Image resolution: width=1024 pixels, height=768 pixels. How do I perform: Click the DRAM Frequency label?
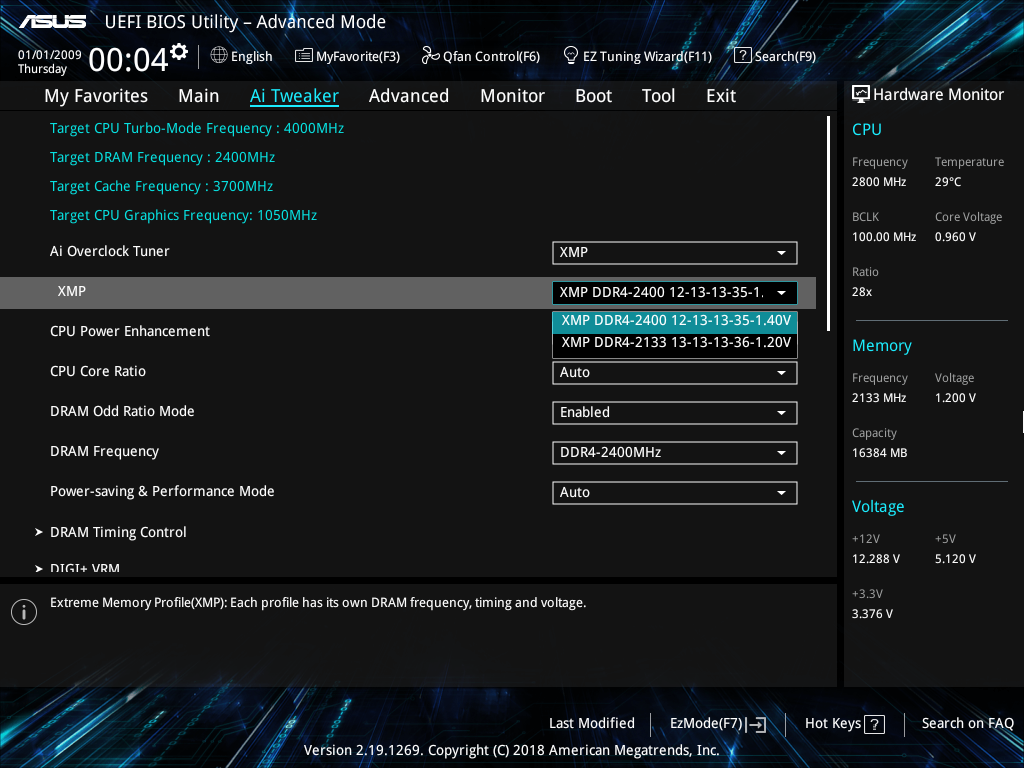point(104,452)
